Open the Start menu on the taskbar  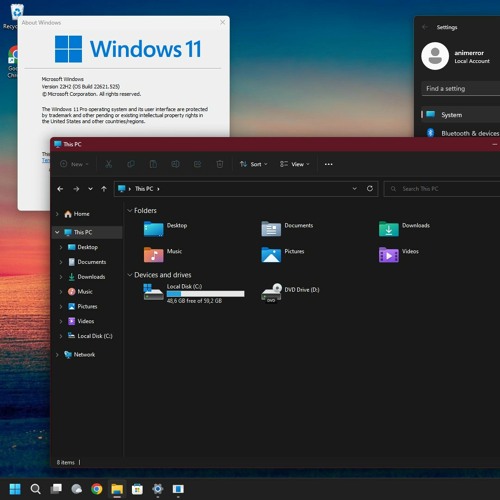15,489
